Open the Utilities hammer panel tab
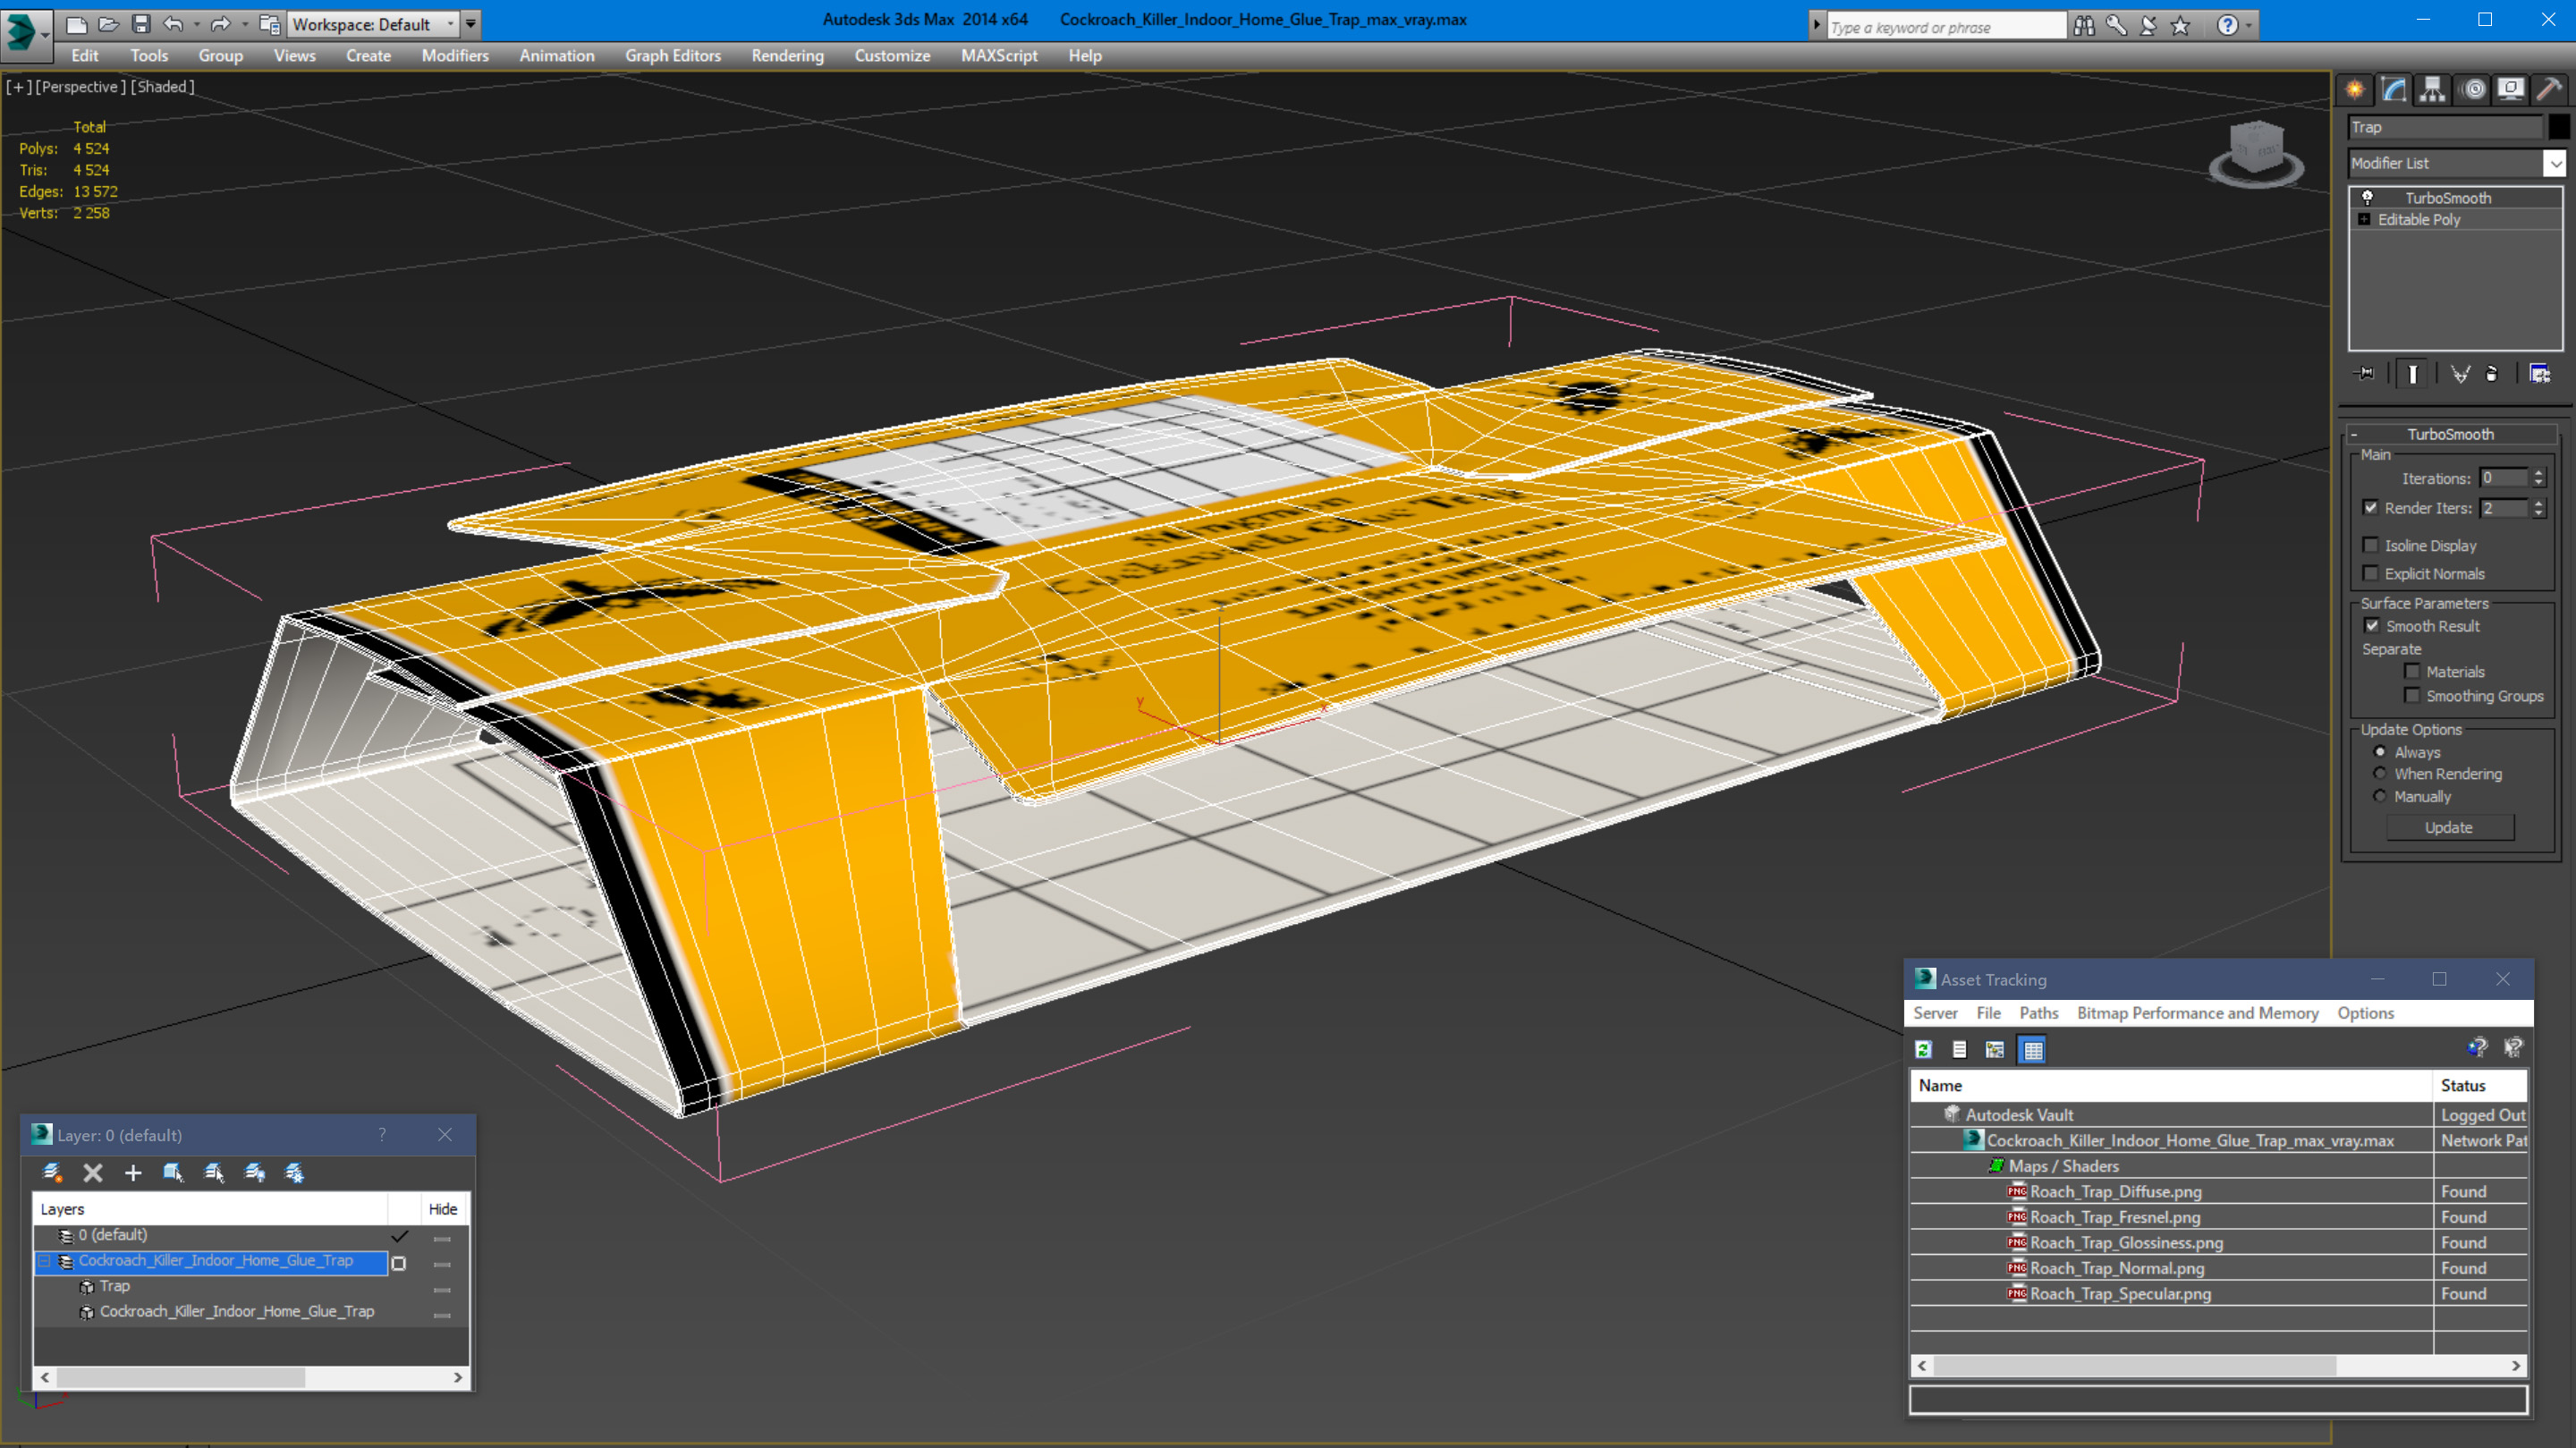Image resolution: width=2576 pixels, height=1448 pixels. point(2549,90)
